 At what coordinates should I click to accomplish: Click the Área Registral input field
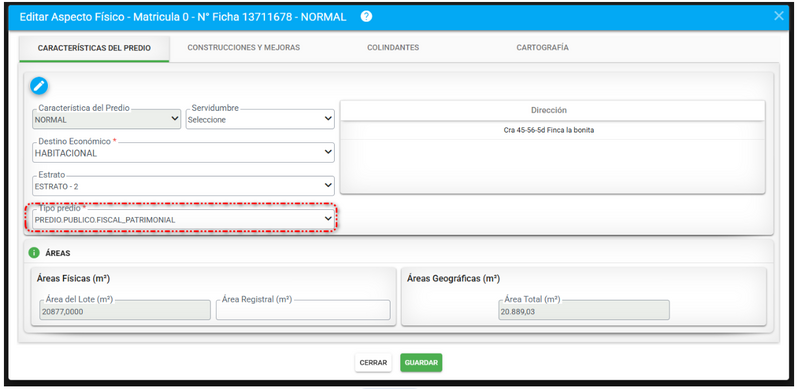pos(303,310)
